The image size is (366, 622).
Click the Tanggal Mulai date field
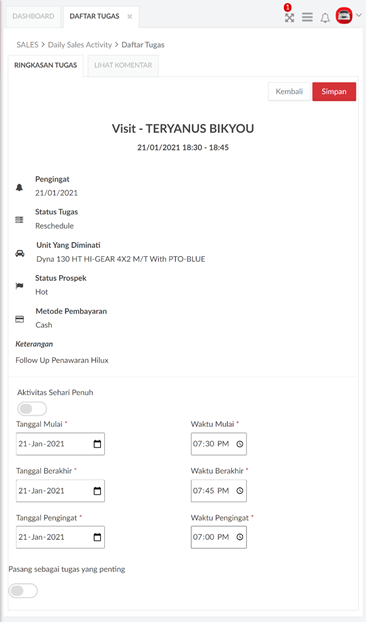pyautogui.click(x=60, y=444)
